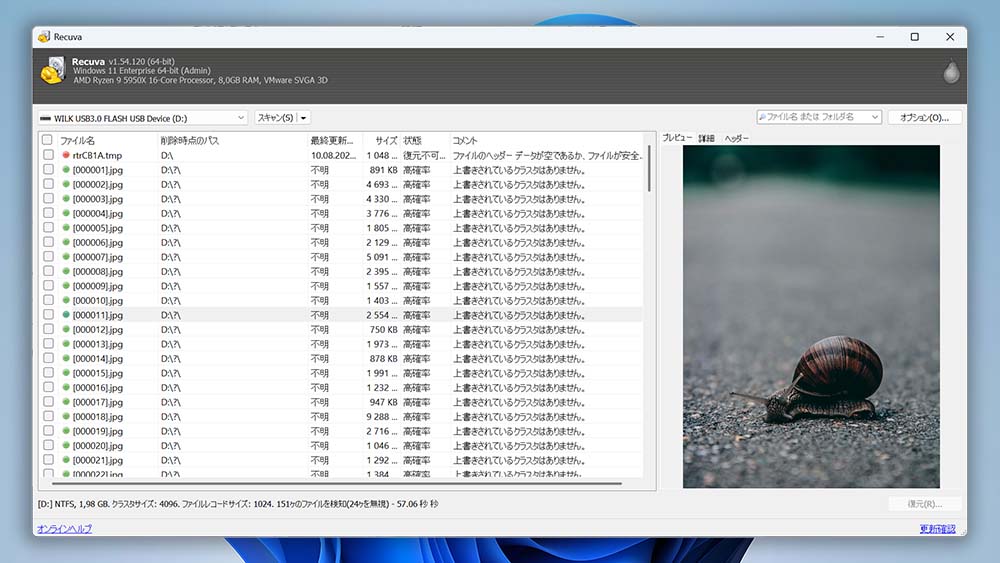
Task: Check the box for [000018].jpg
Action: point(48,416)
